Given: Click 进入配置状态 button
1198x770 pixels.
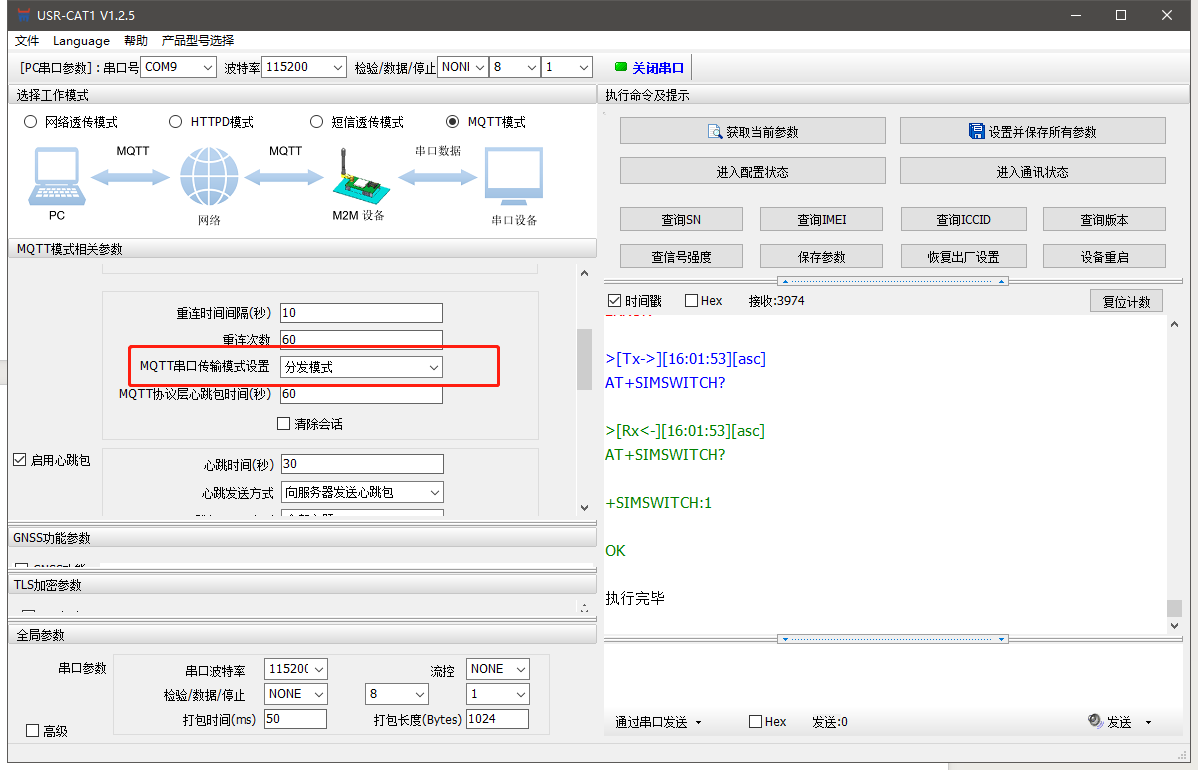Looking at the screenshot, I should (753, 171).
